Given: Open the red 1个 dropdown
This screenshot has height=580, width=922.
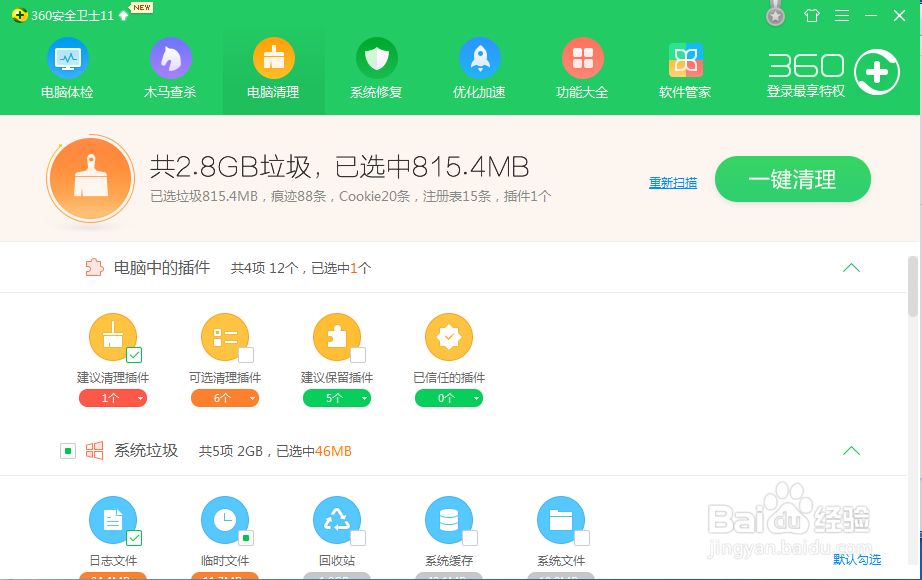Looking at the screenshot, I should tap(113, 398).
